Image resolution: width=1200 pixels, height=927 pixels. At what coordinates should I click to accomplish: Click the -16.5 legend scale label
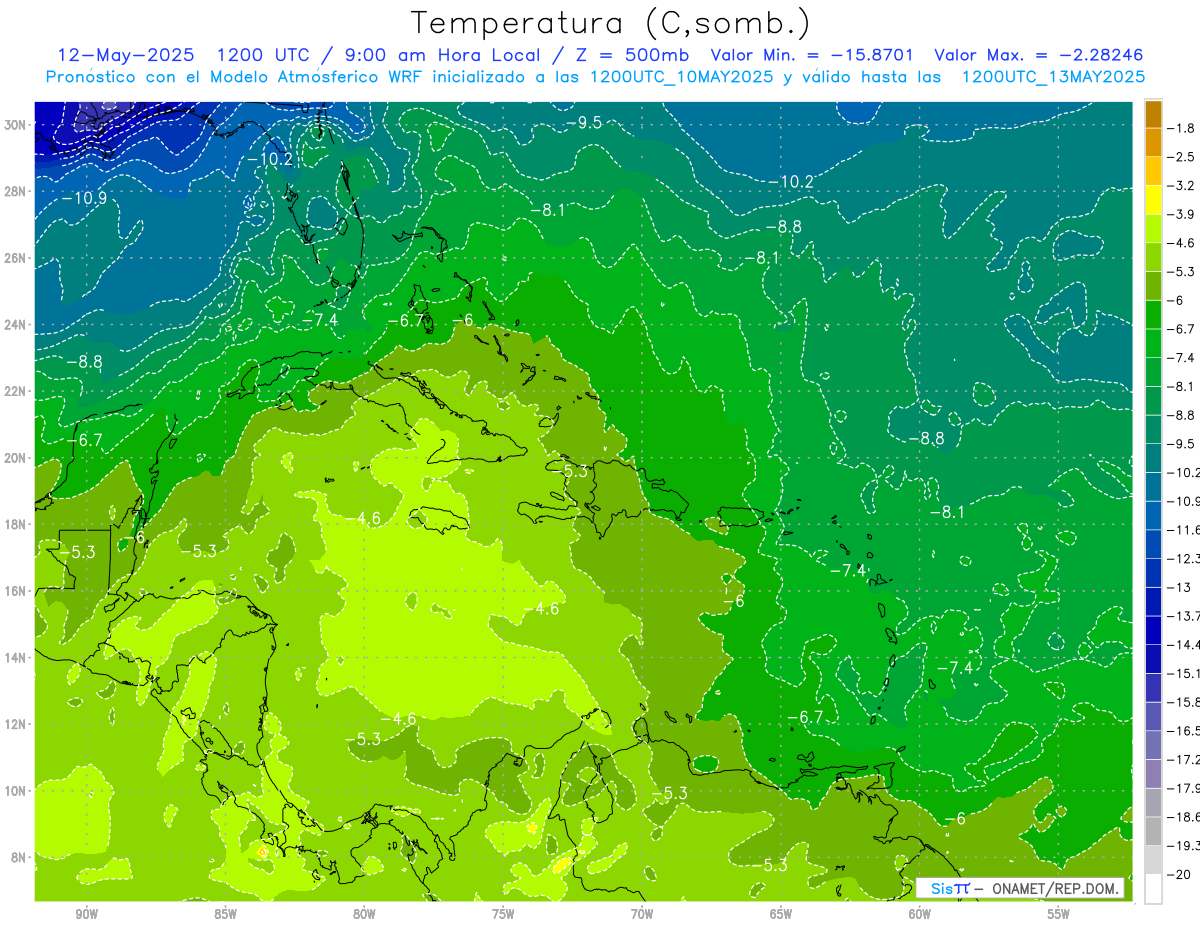1185,731
